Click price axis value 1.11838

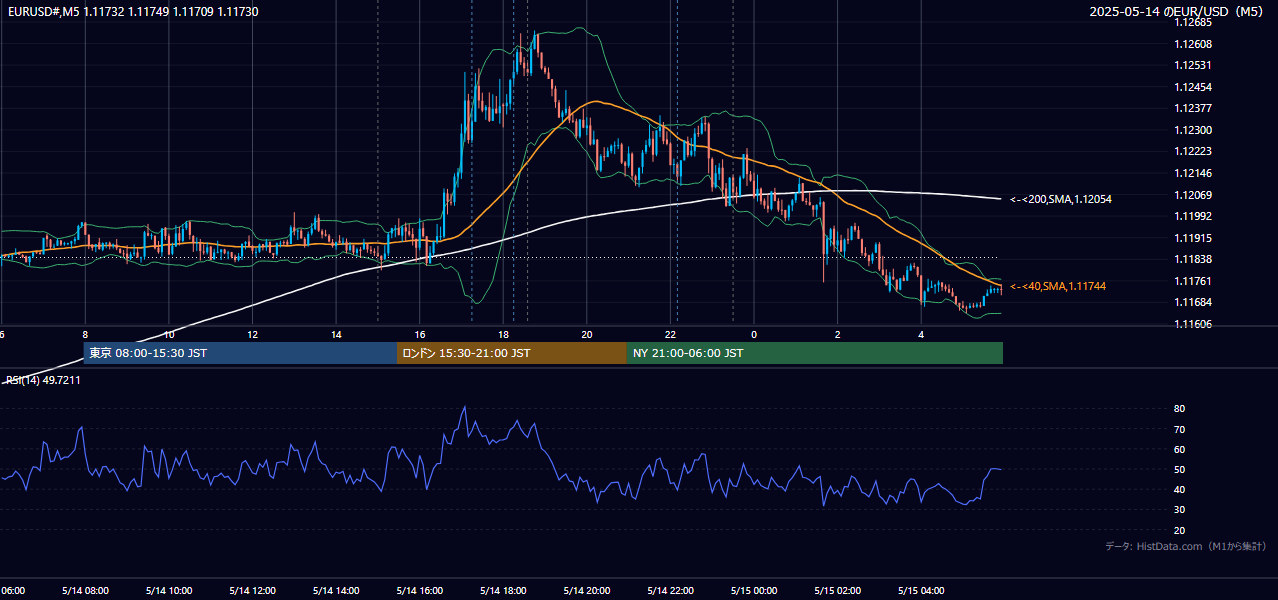pyautogui.click(x=1194, y=259)
